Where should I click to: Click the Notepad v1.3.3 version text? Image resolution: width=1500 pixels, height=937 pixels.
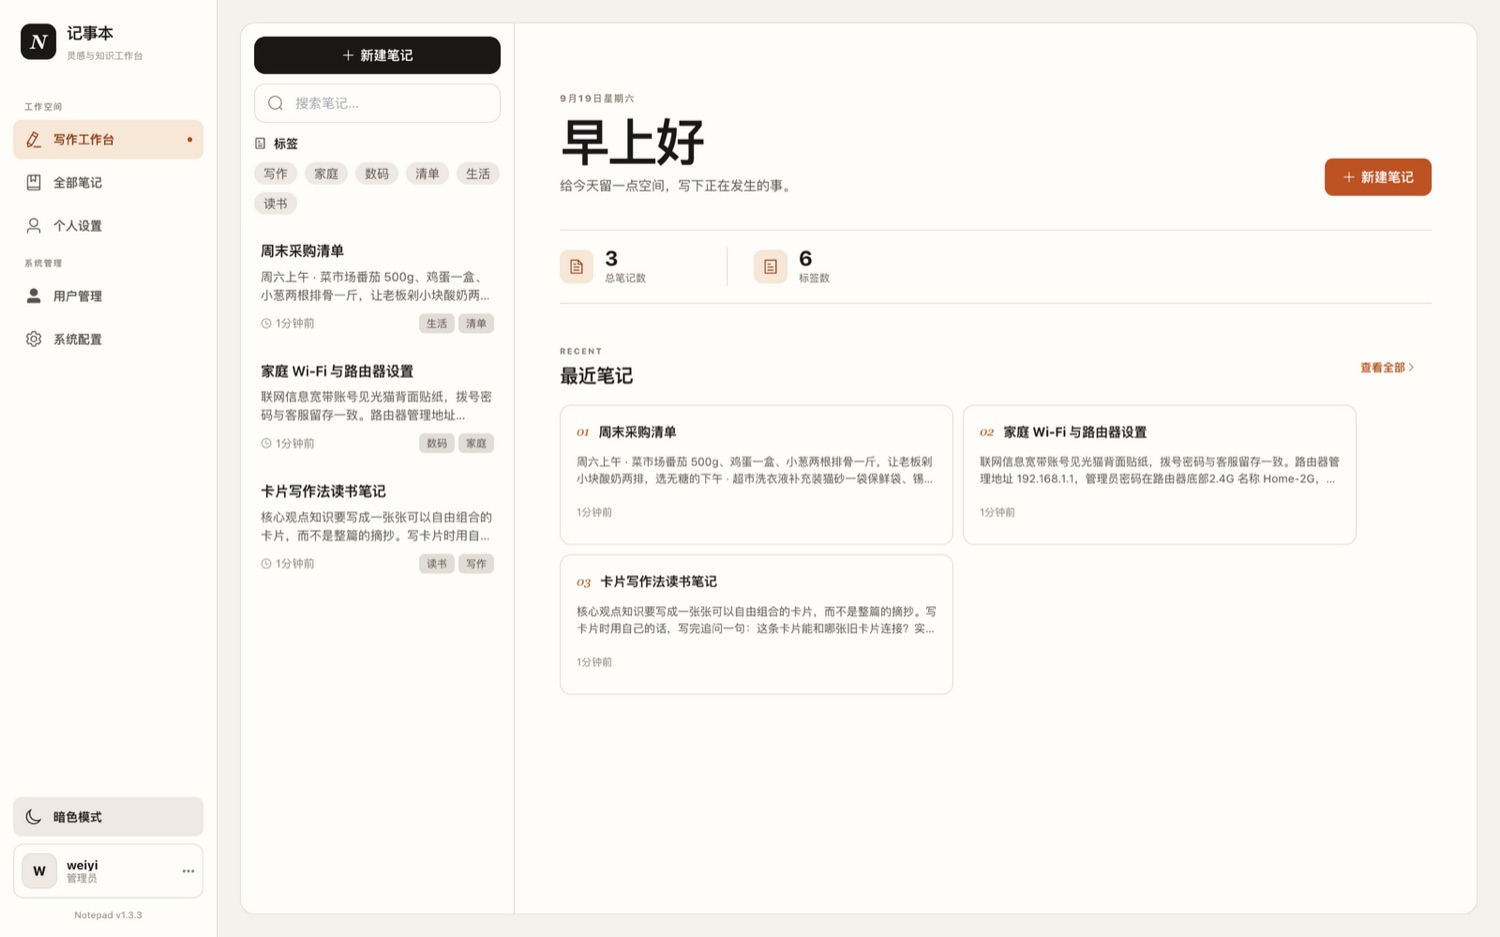pyautogui.click(x=108, y=915)
